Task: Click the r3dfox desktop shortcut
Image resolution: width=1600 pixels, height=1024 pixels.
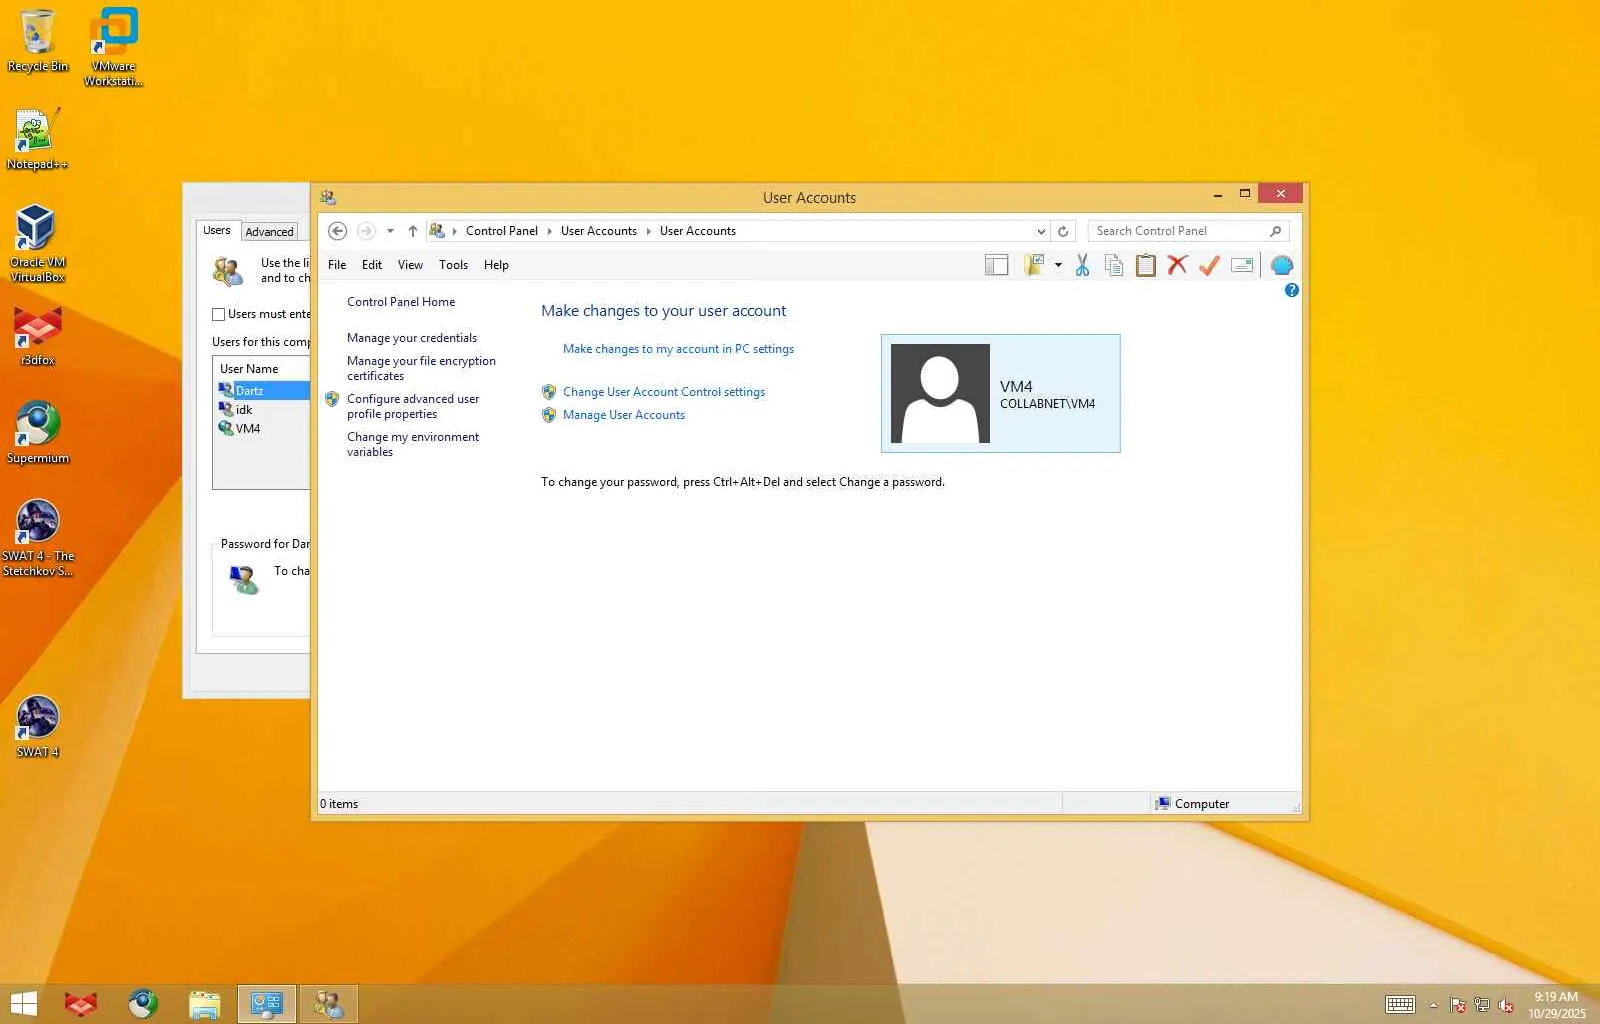Action: (38, 336)
